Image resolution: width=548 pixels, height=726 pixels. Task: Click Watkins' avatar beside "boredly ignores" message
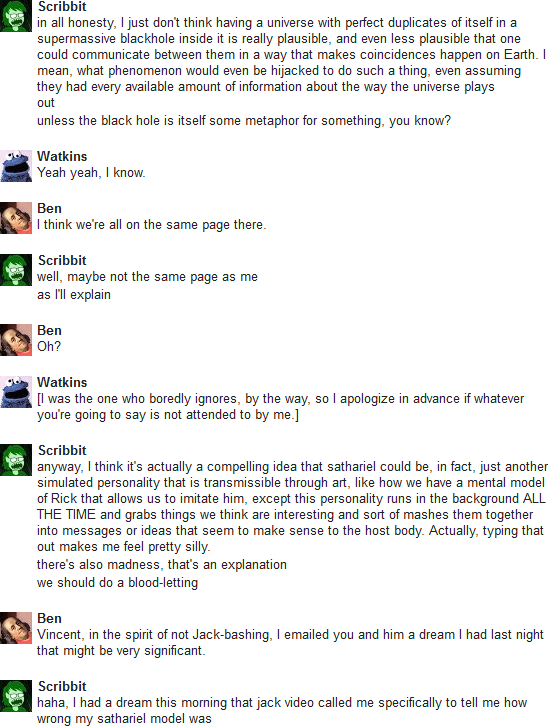(x=16, y=392)
